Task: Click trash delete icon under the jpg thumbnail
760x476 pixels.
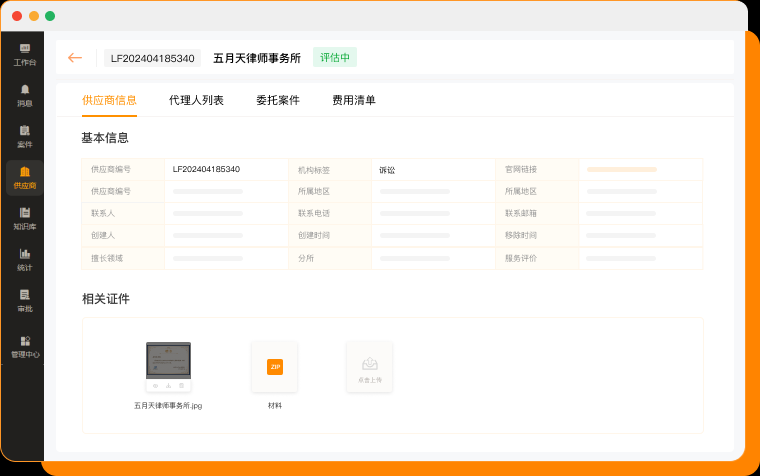Action: [x=181, y=385]
